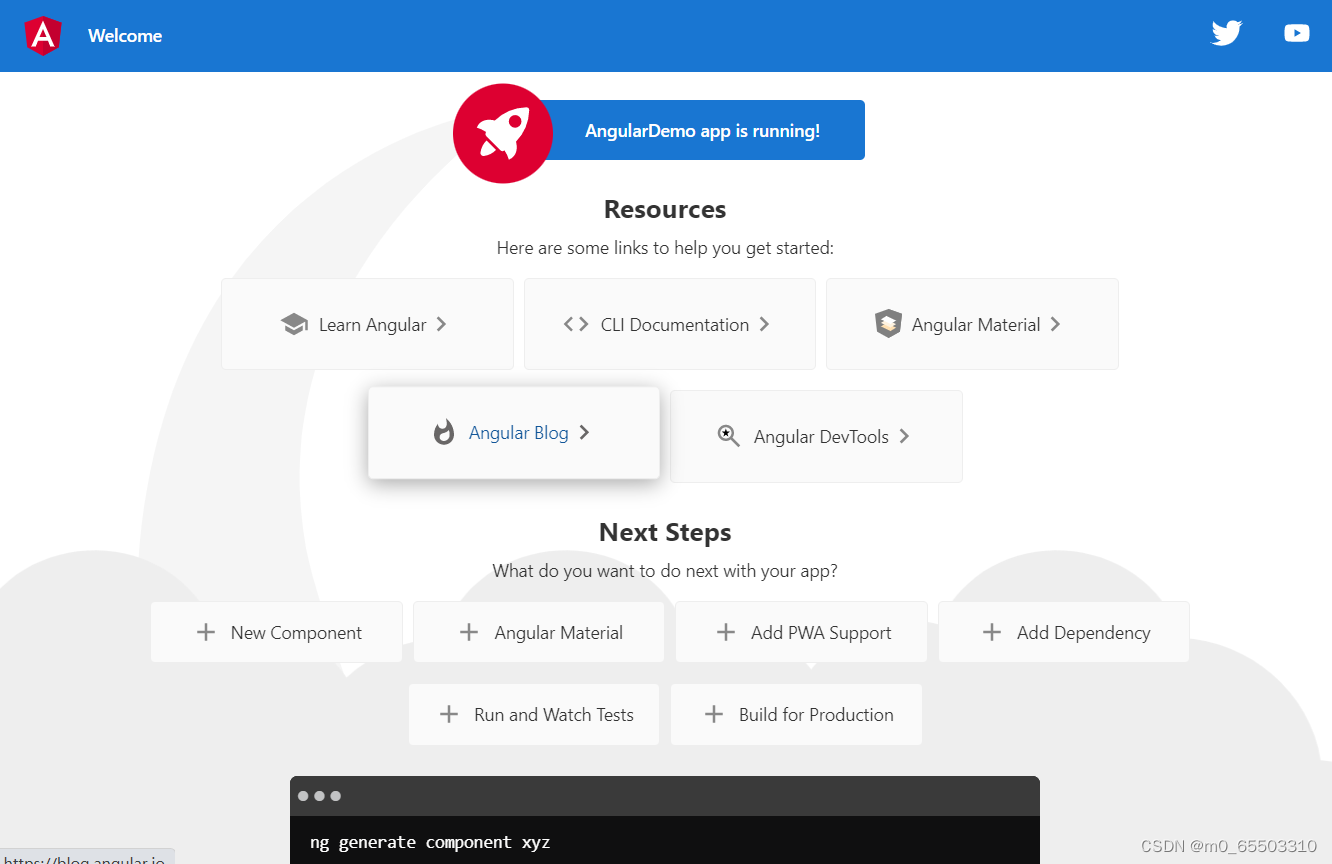
Task: Select Angular Material under Next Steps
Action: pos(539,632)
